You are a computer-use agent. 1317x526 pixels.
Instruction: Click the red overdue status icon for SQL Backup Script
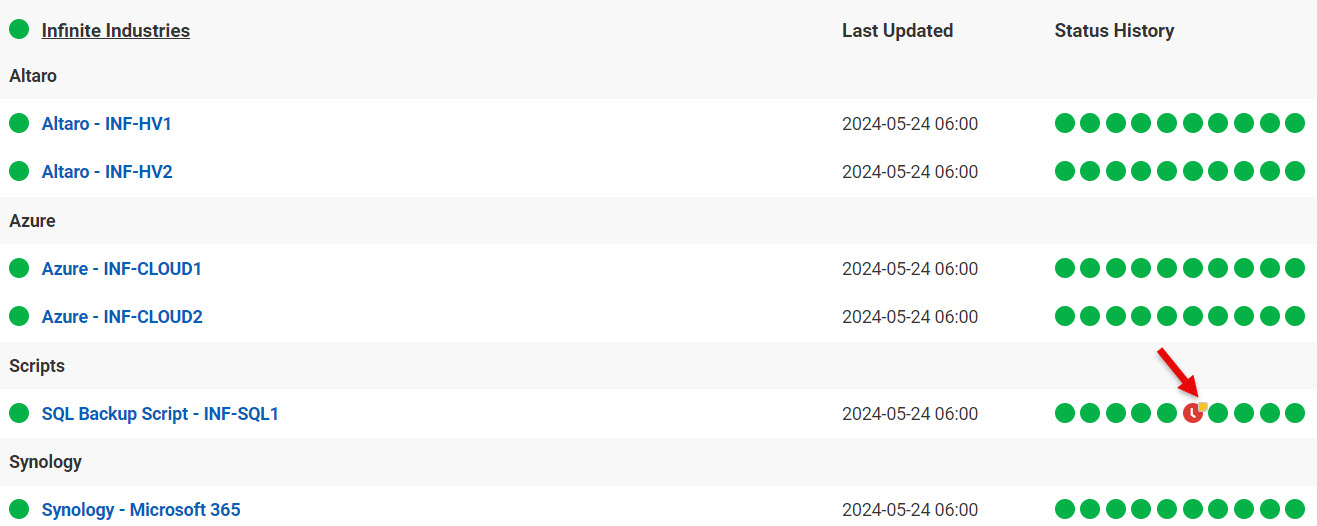(x=1192, y=413)
